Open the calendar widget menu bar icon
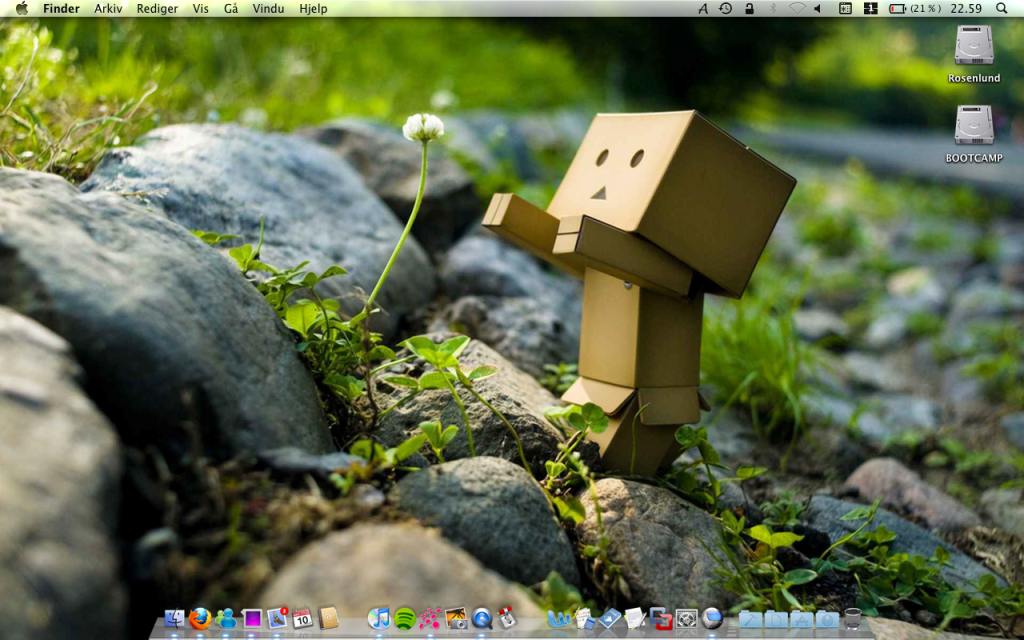 click(845, 8)
